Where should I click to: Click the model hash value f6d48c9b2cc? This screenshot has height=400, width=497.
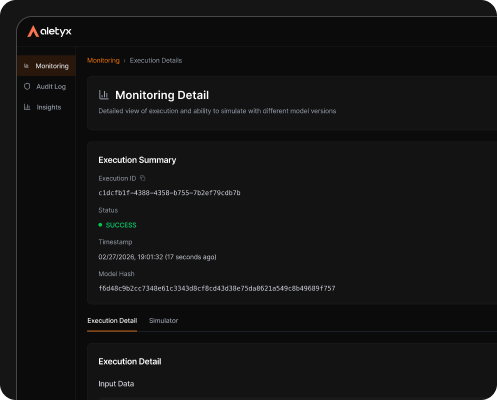point(217,288)
